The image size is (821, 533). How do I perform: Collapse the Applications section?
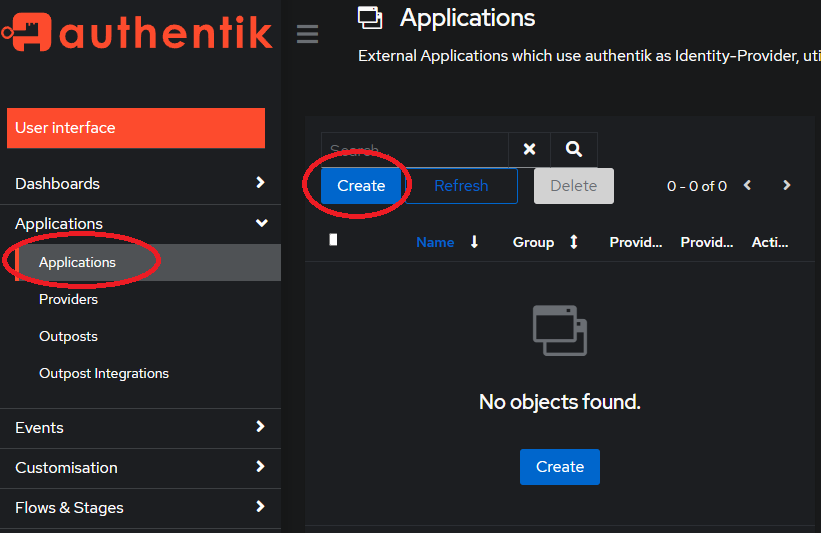click(x=140, y=224)
